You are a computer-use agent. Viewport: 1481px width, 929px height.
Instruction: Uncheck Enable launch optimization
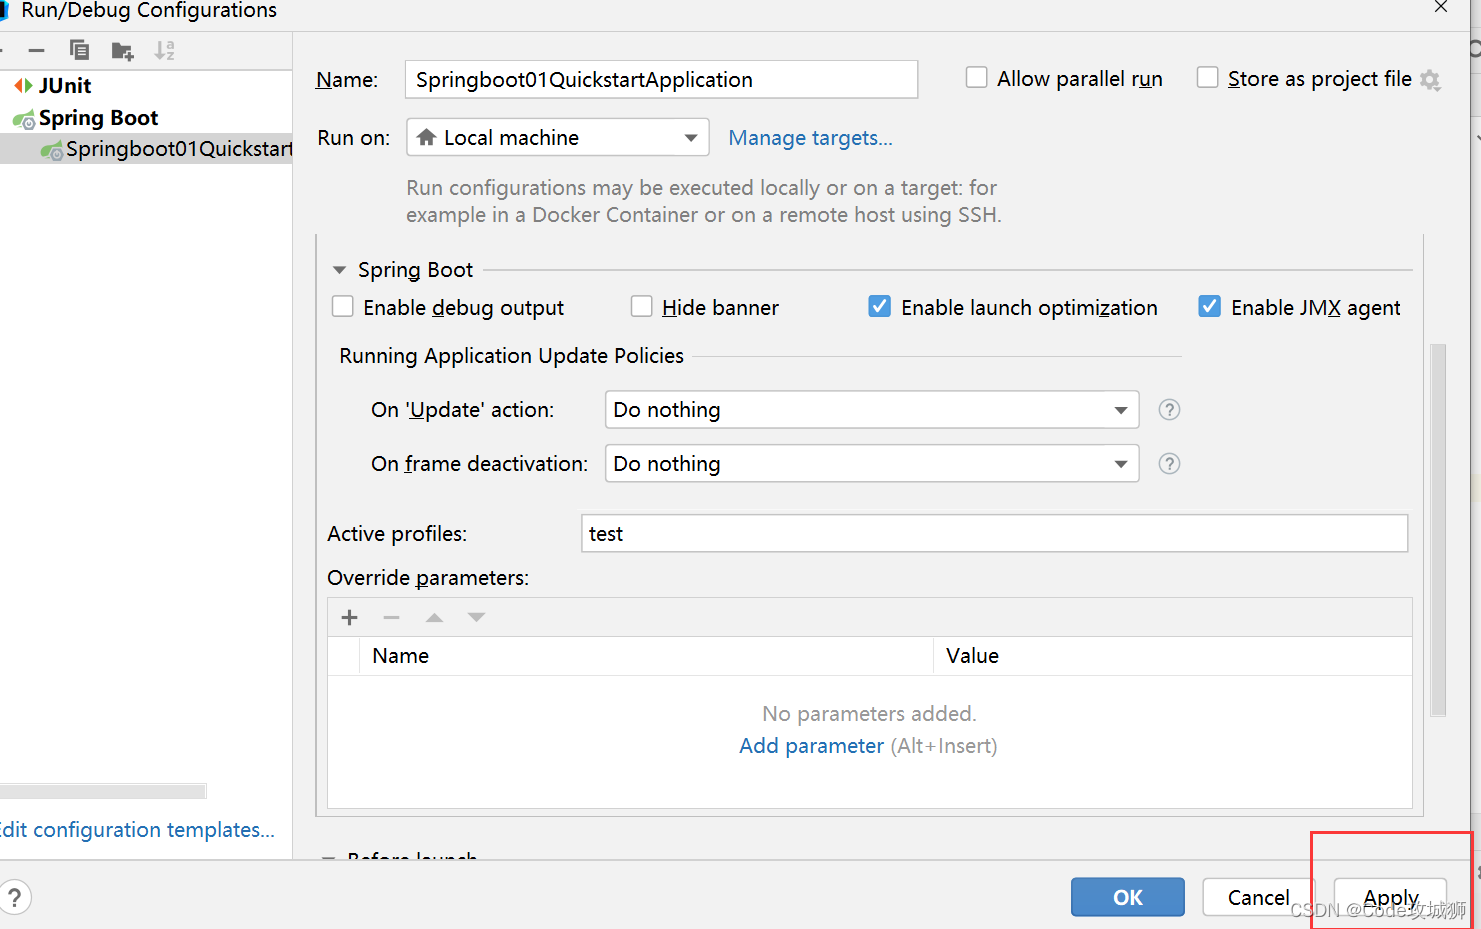[880, 307]
